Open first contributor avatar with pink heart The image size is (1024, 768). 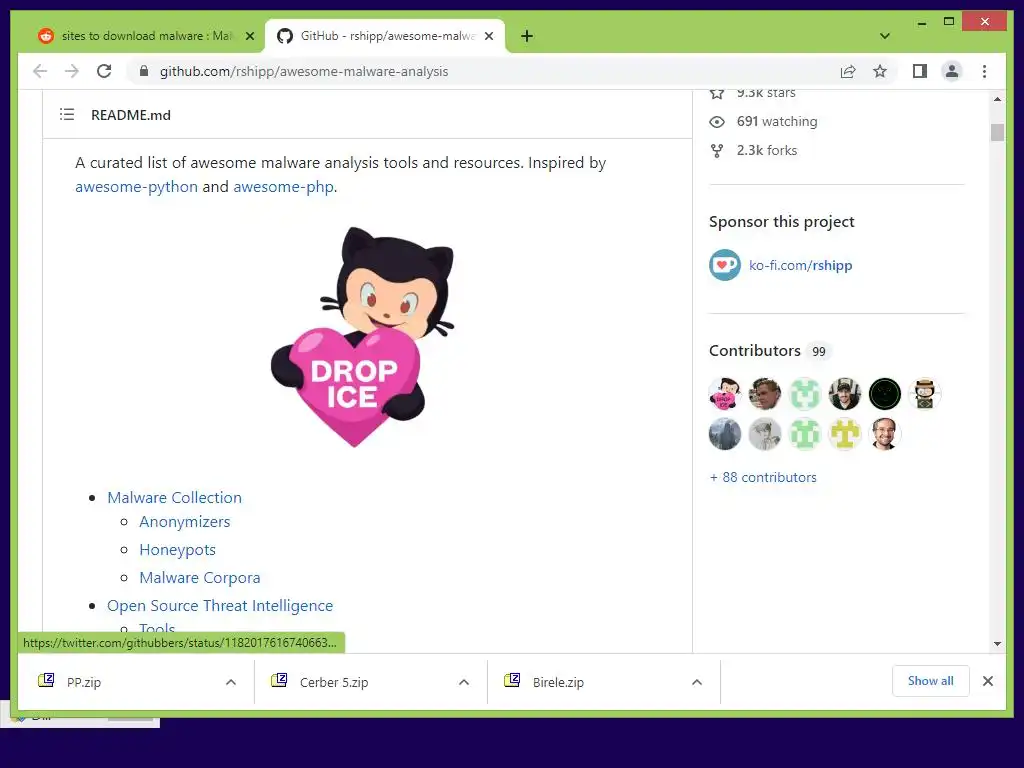tap(725, 394)
